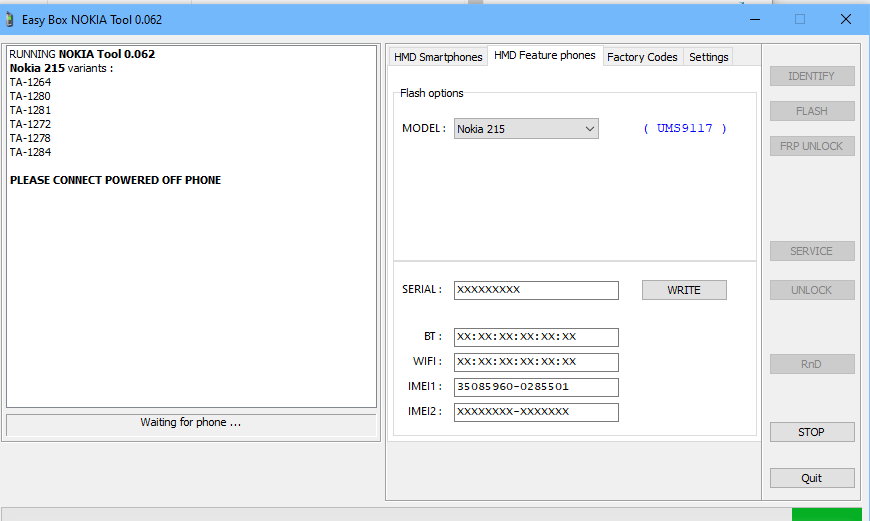Click the FLASH button
Viewport: 870px width, 521px height.
point(812,111)
